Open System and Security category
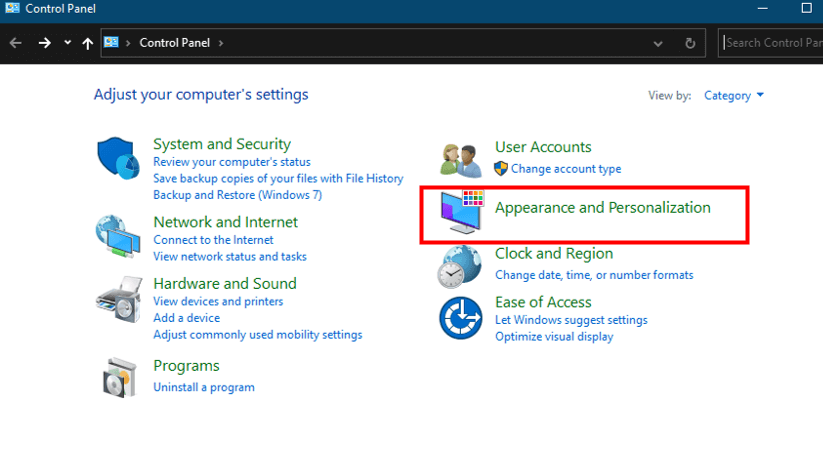Viewport: 823px width, 449px height. [x=221, y=144]
